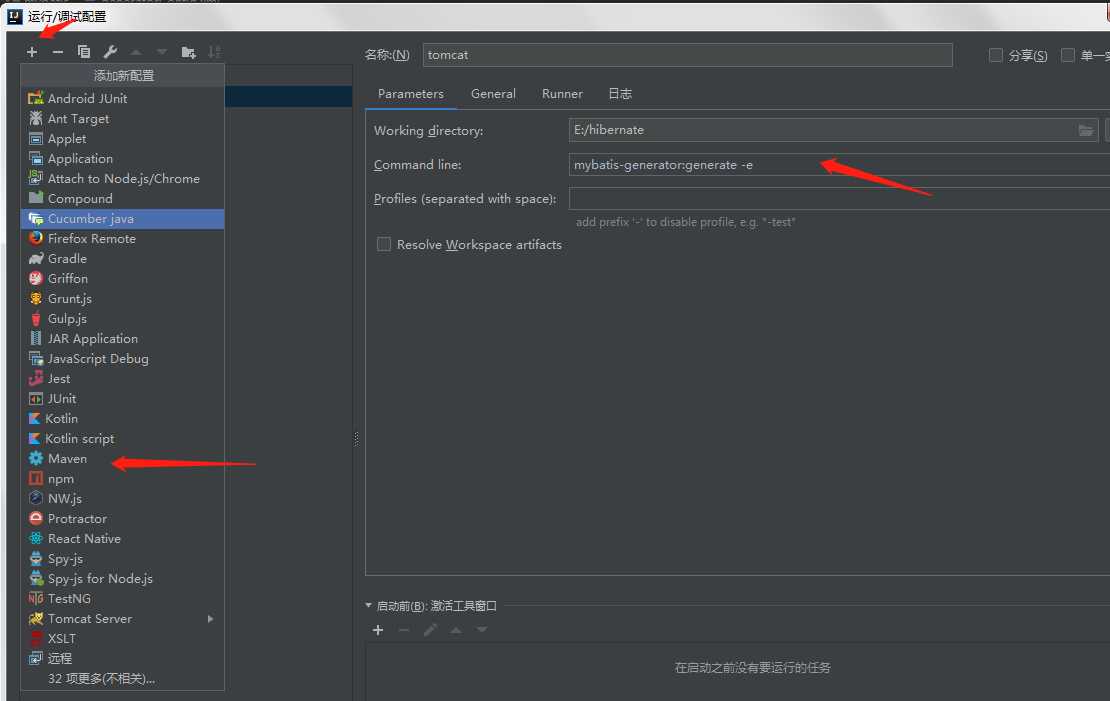Screen dimensions: 1110x701
Task: Choose Applet configuration type
Action: pos(122,139)
